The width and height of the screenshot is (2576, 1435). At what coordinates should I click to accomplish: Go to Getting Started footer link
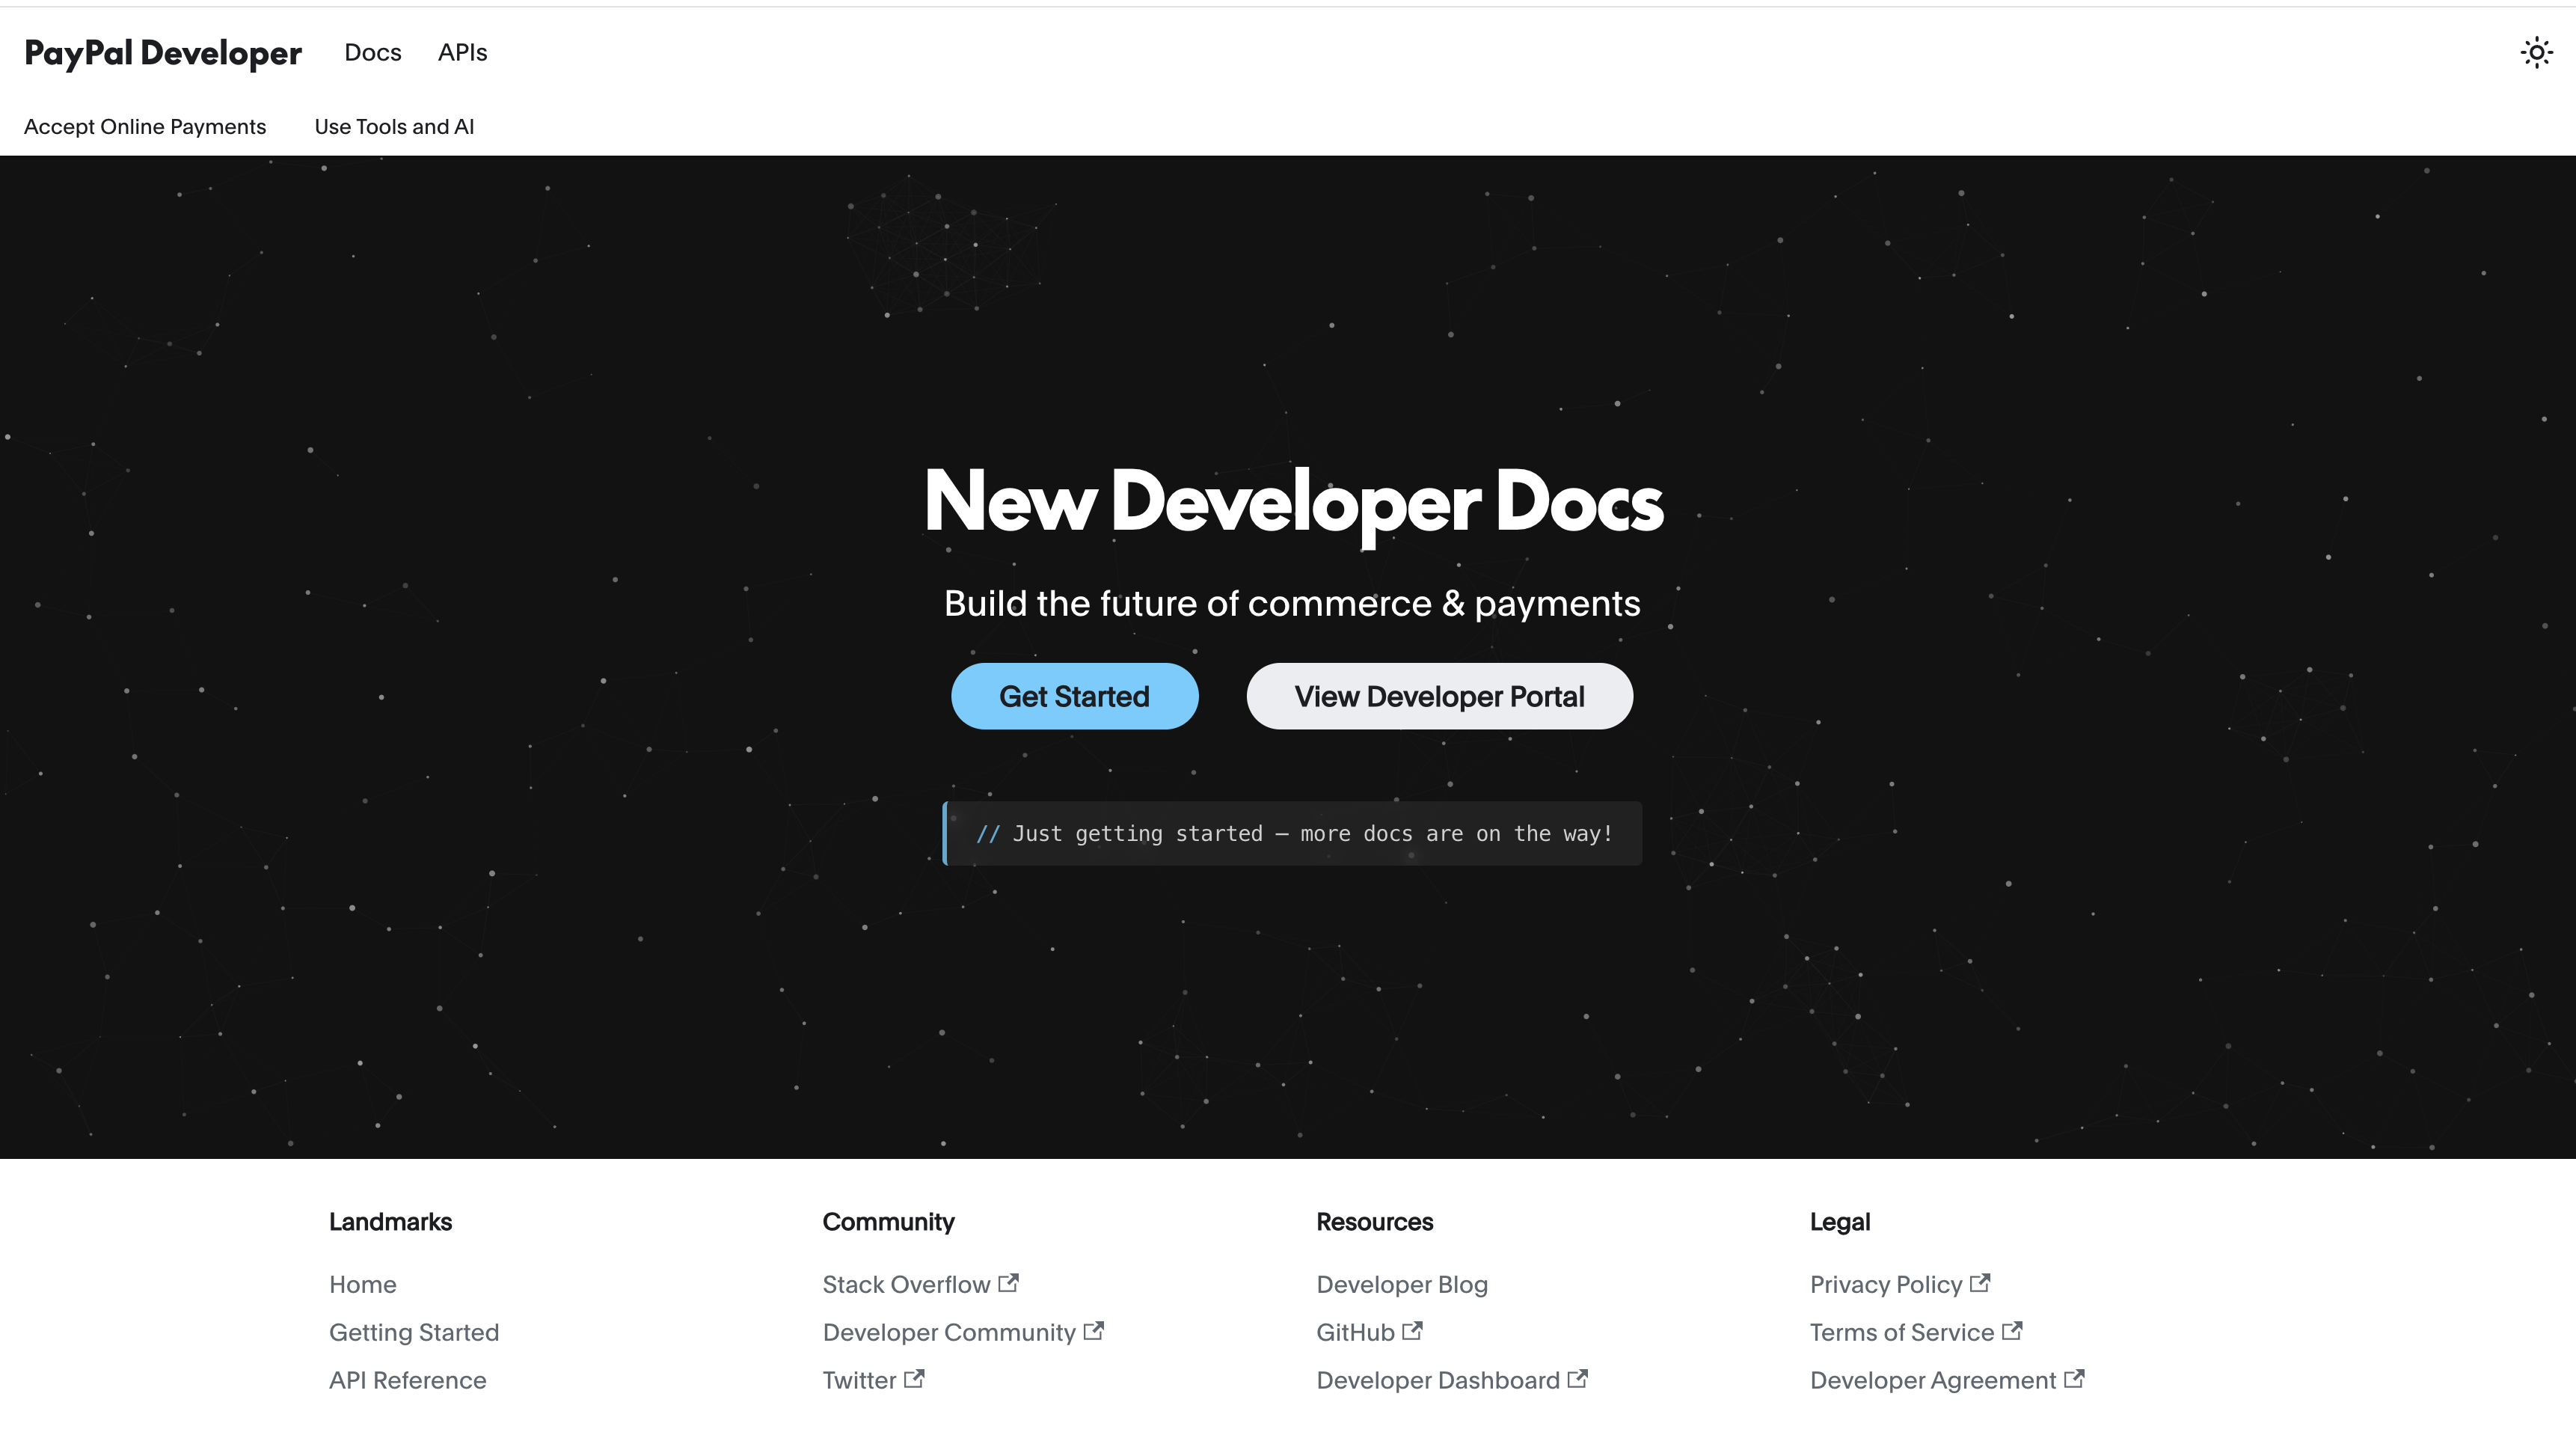point(414,1333)
